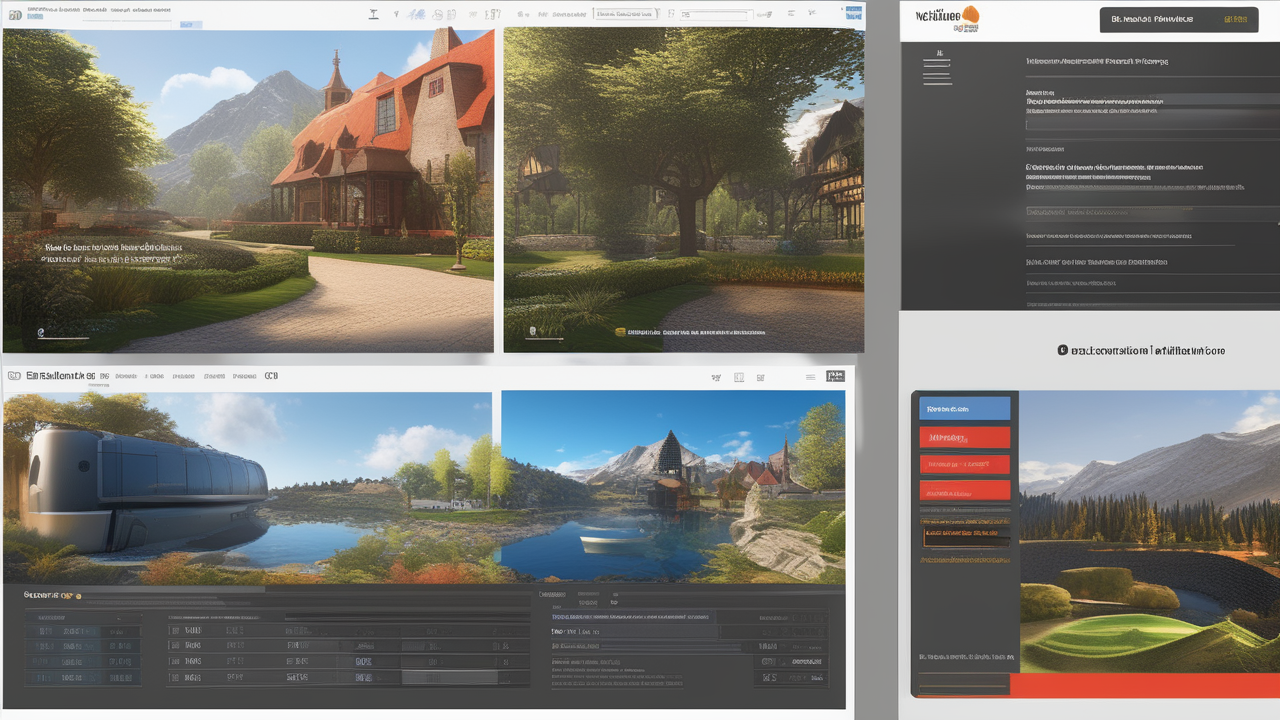Image resolution: width=1280 pixels, height=720 pixels.
Task: Click the small yellow badge icon under the tree image
Action: [620, 331]
